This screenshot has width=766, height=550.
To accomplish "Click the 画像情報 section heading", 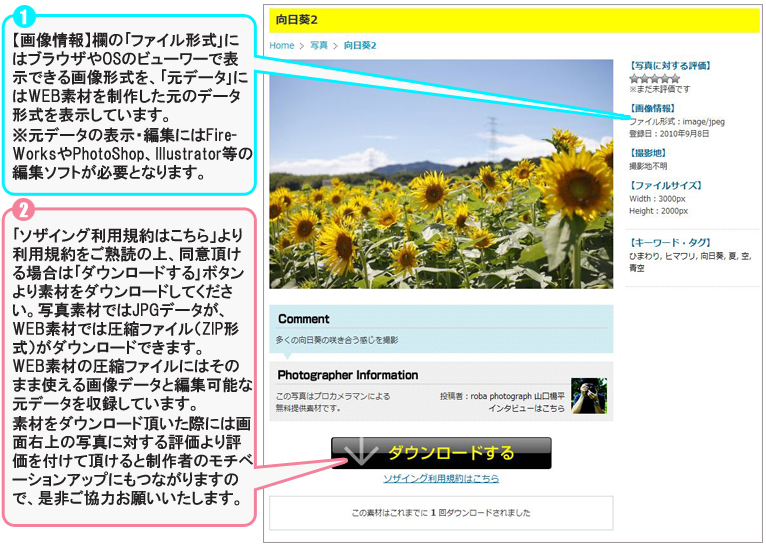I will 652,108.
